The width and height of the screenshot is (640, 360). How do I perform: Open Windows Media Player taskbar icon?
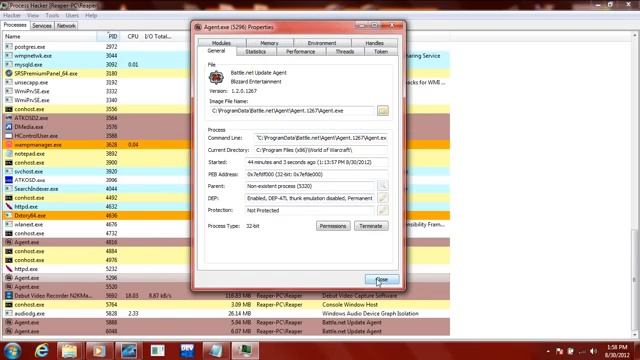coord(99,351)
